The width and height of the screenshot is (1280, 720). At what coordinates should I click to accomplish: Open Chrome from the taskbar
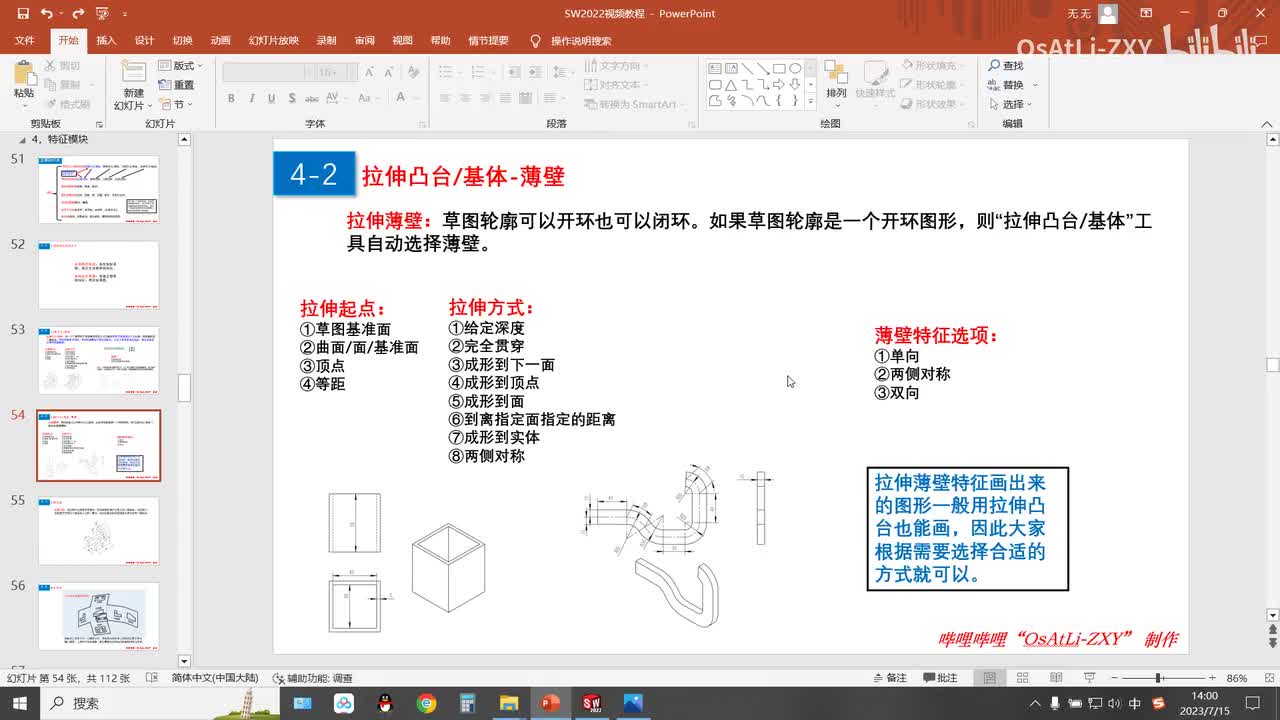(x=426, y=703)
